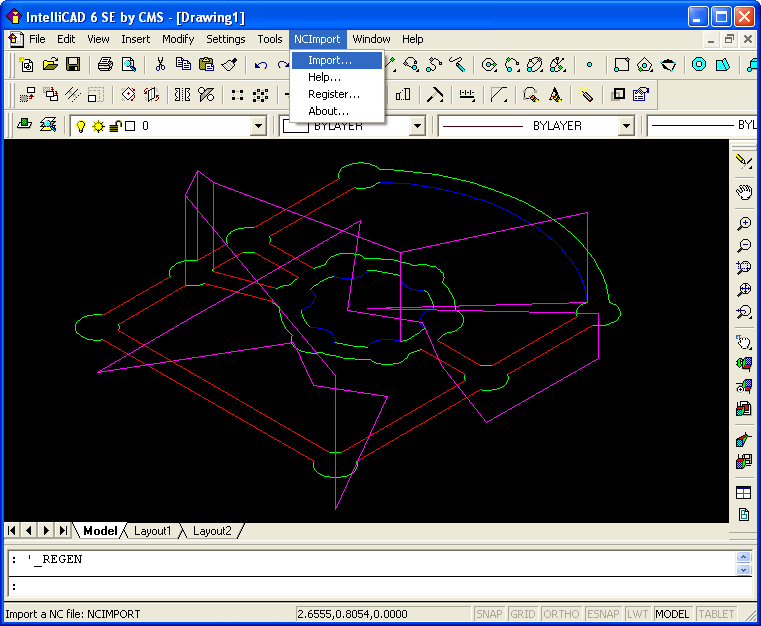Click the Pan hand icon

(744, 192)
